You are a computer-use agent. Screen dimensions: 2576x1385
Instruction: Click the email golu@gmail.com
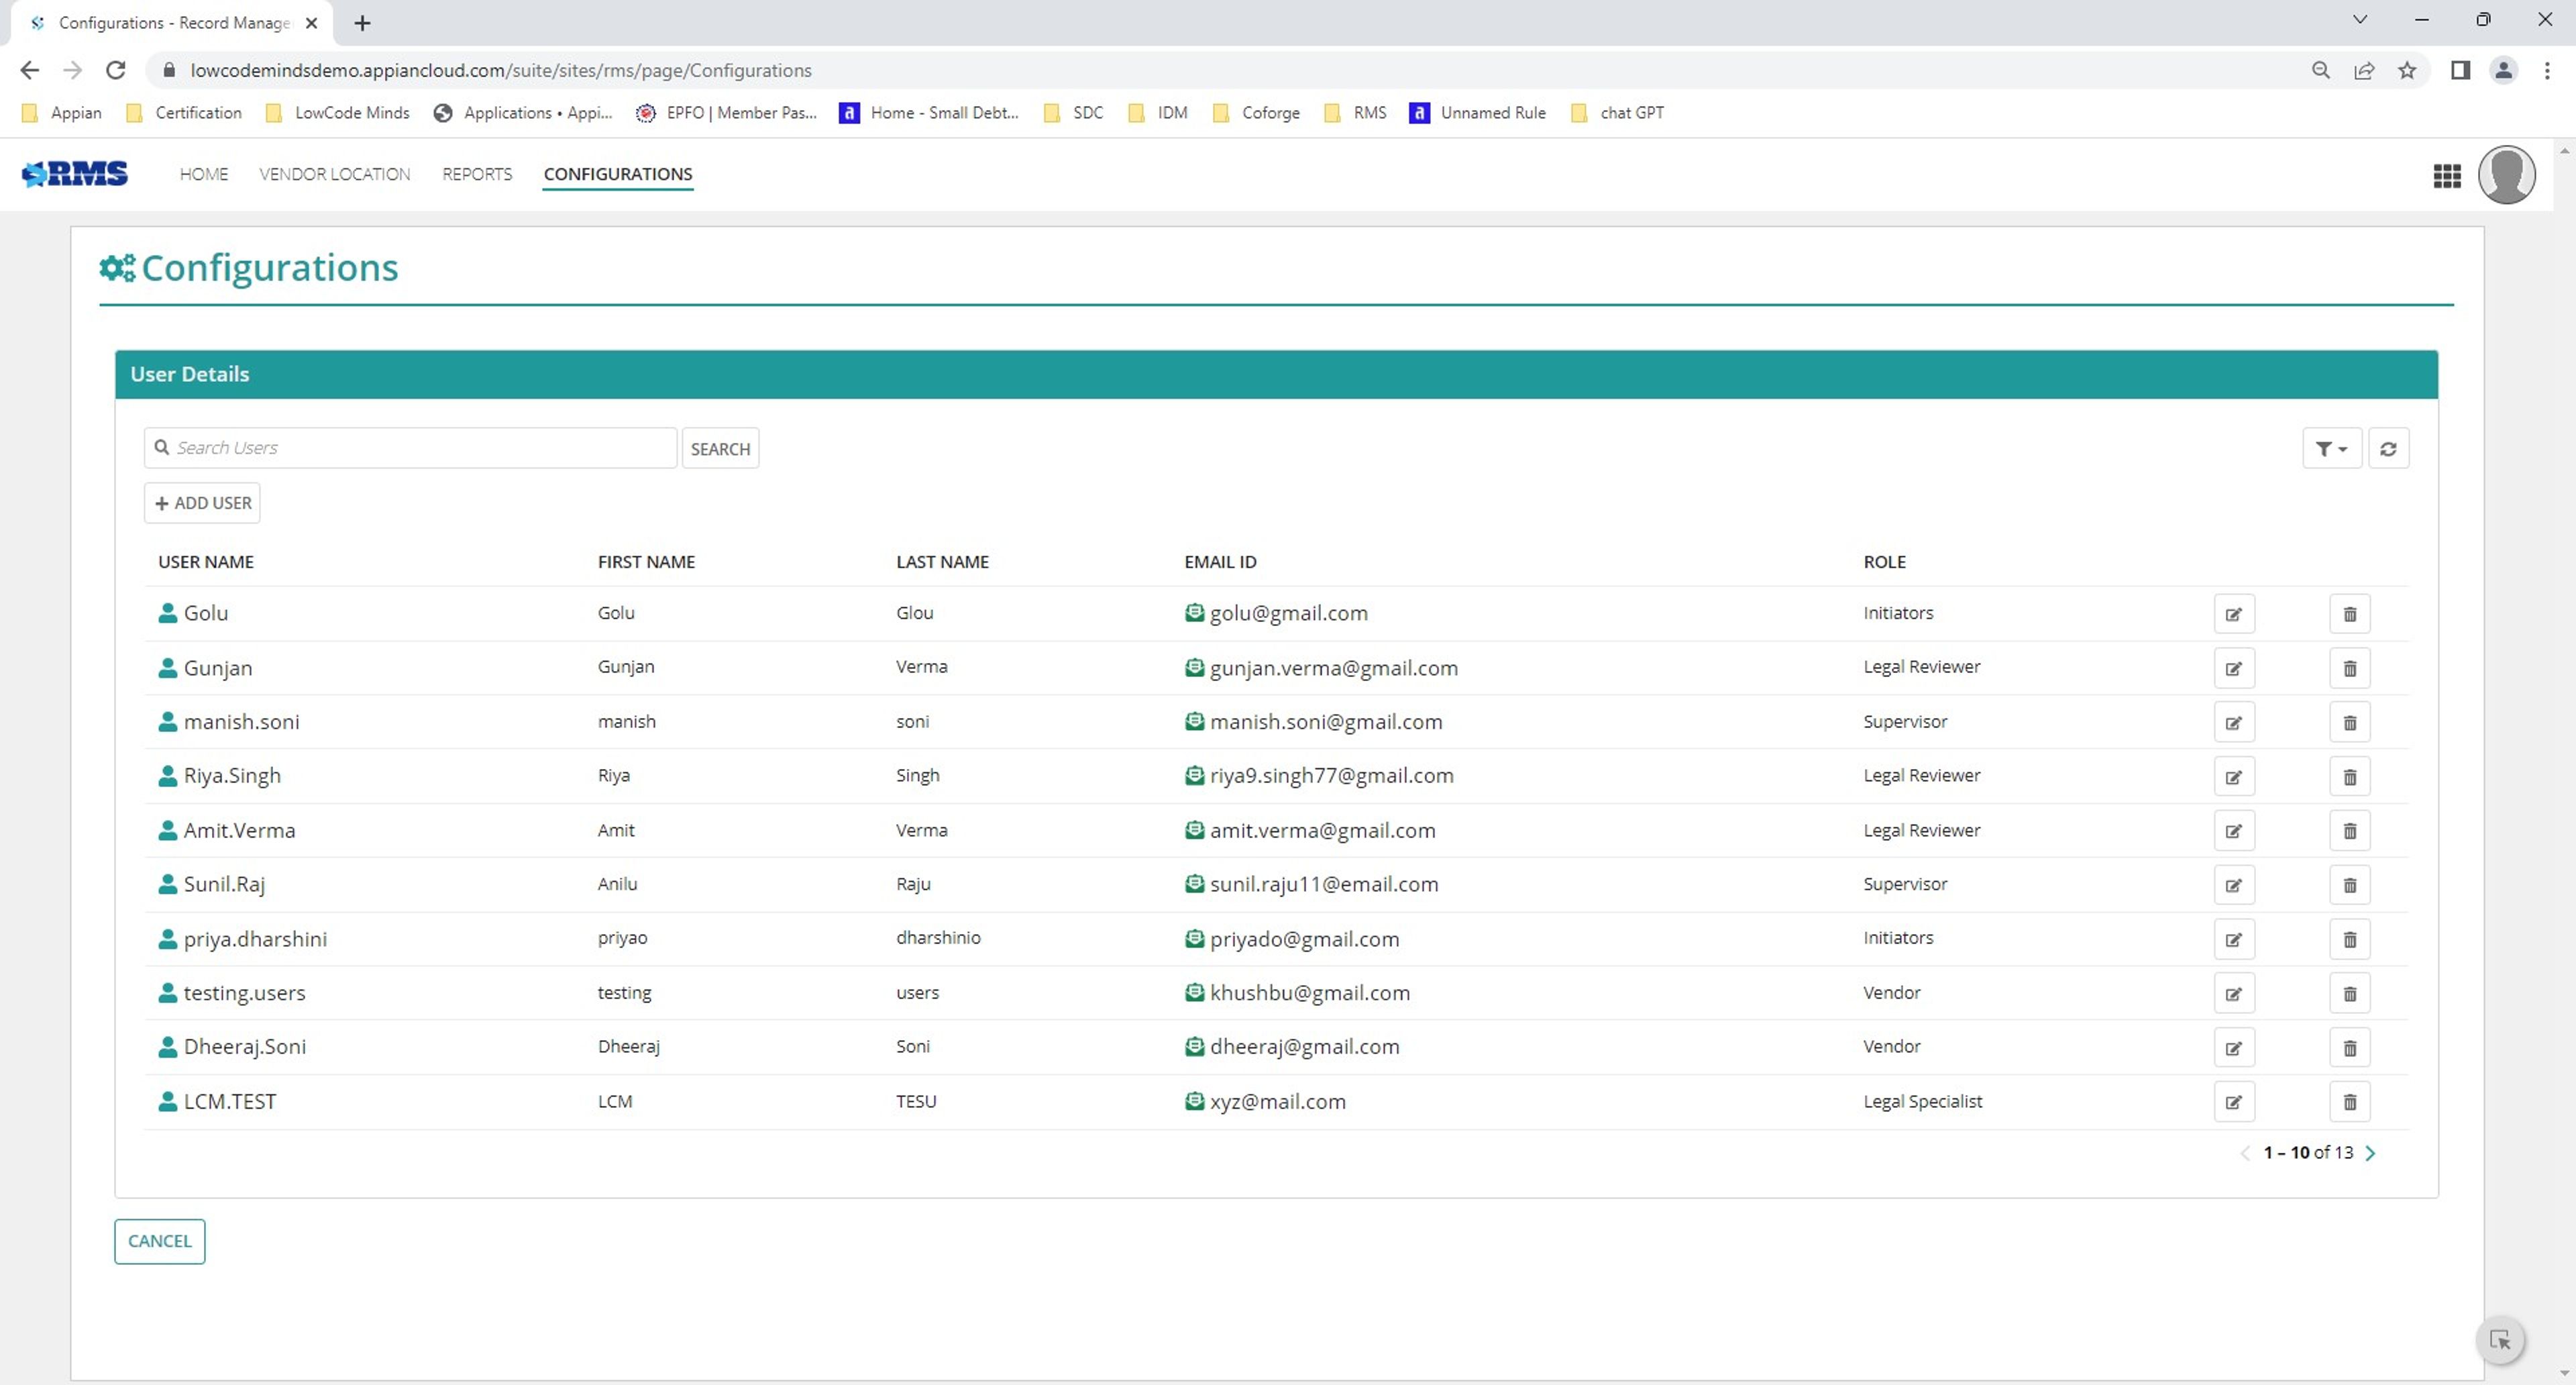(1288, 613)
